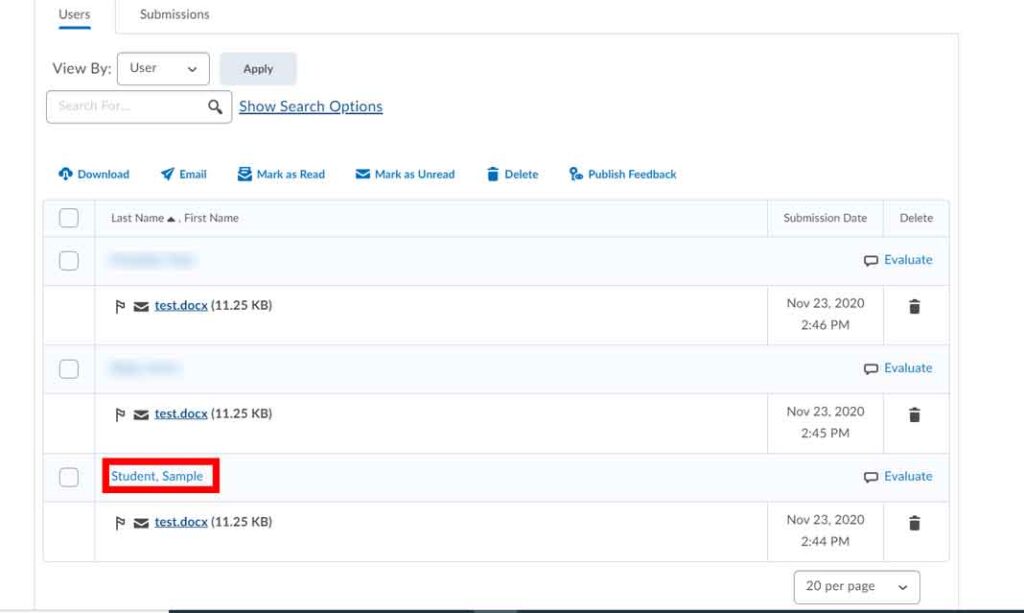This screenshot has width=1024, height=613.
Task: Switch to the Submissions tab
Action: pos(174,15)
